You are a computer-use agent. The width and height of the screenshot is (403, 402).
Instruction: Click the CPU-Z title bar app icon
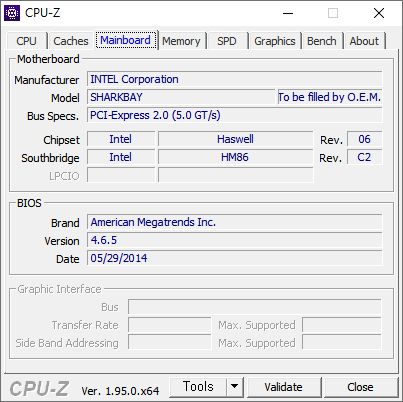point(12,13)
